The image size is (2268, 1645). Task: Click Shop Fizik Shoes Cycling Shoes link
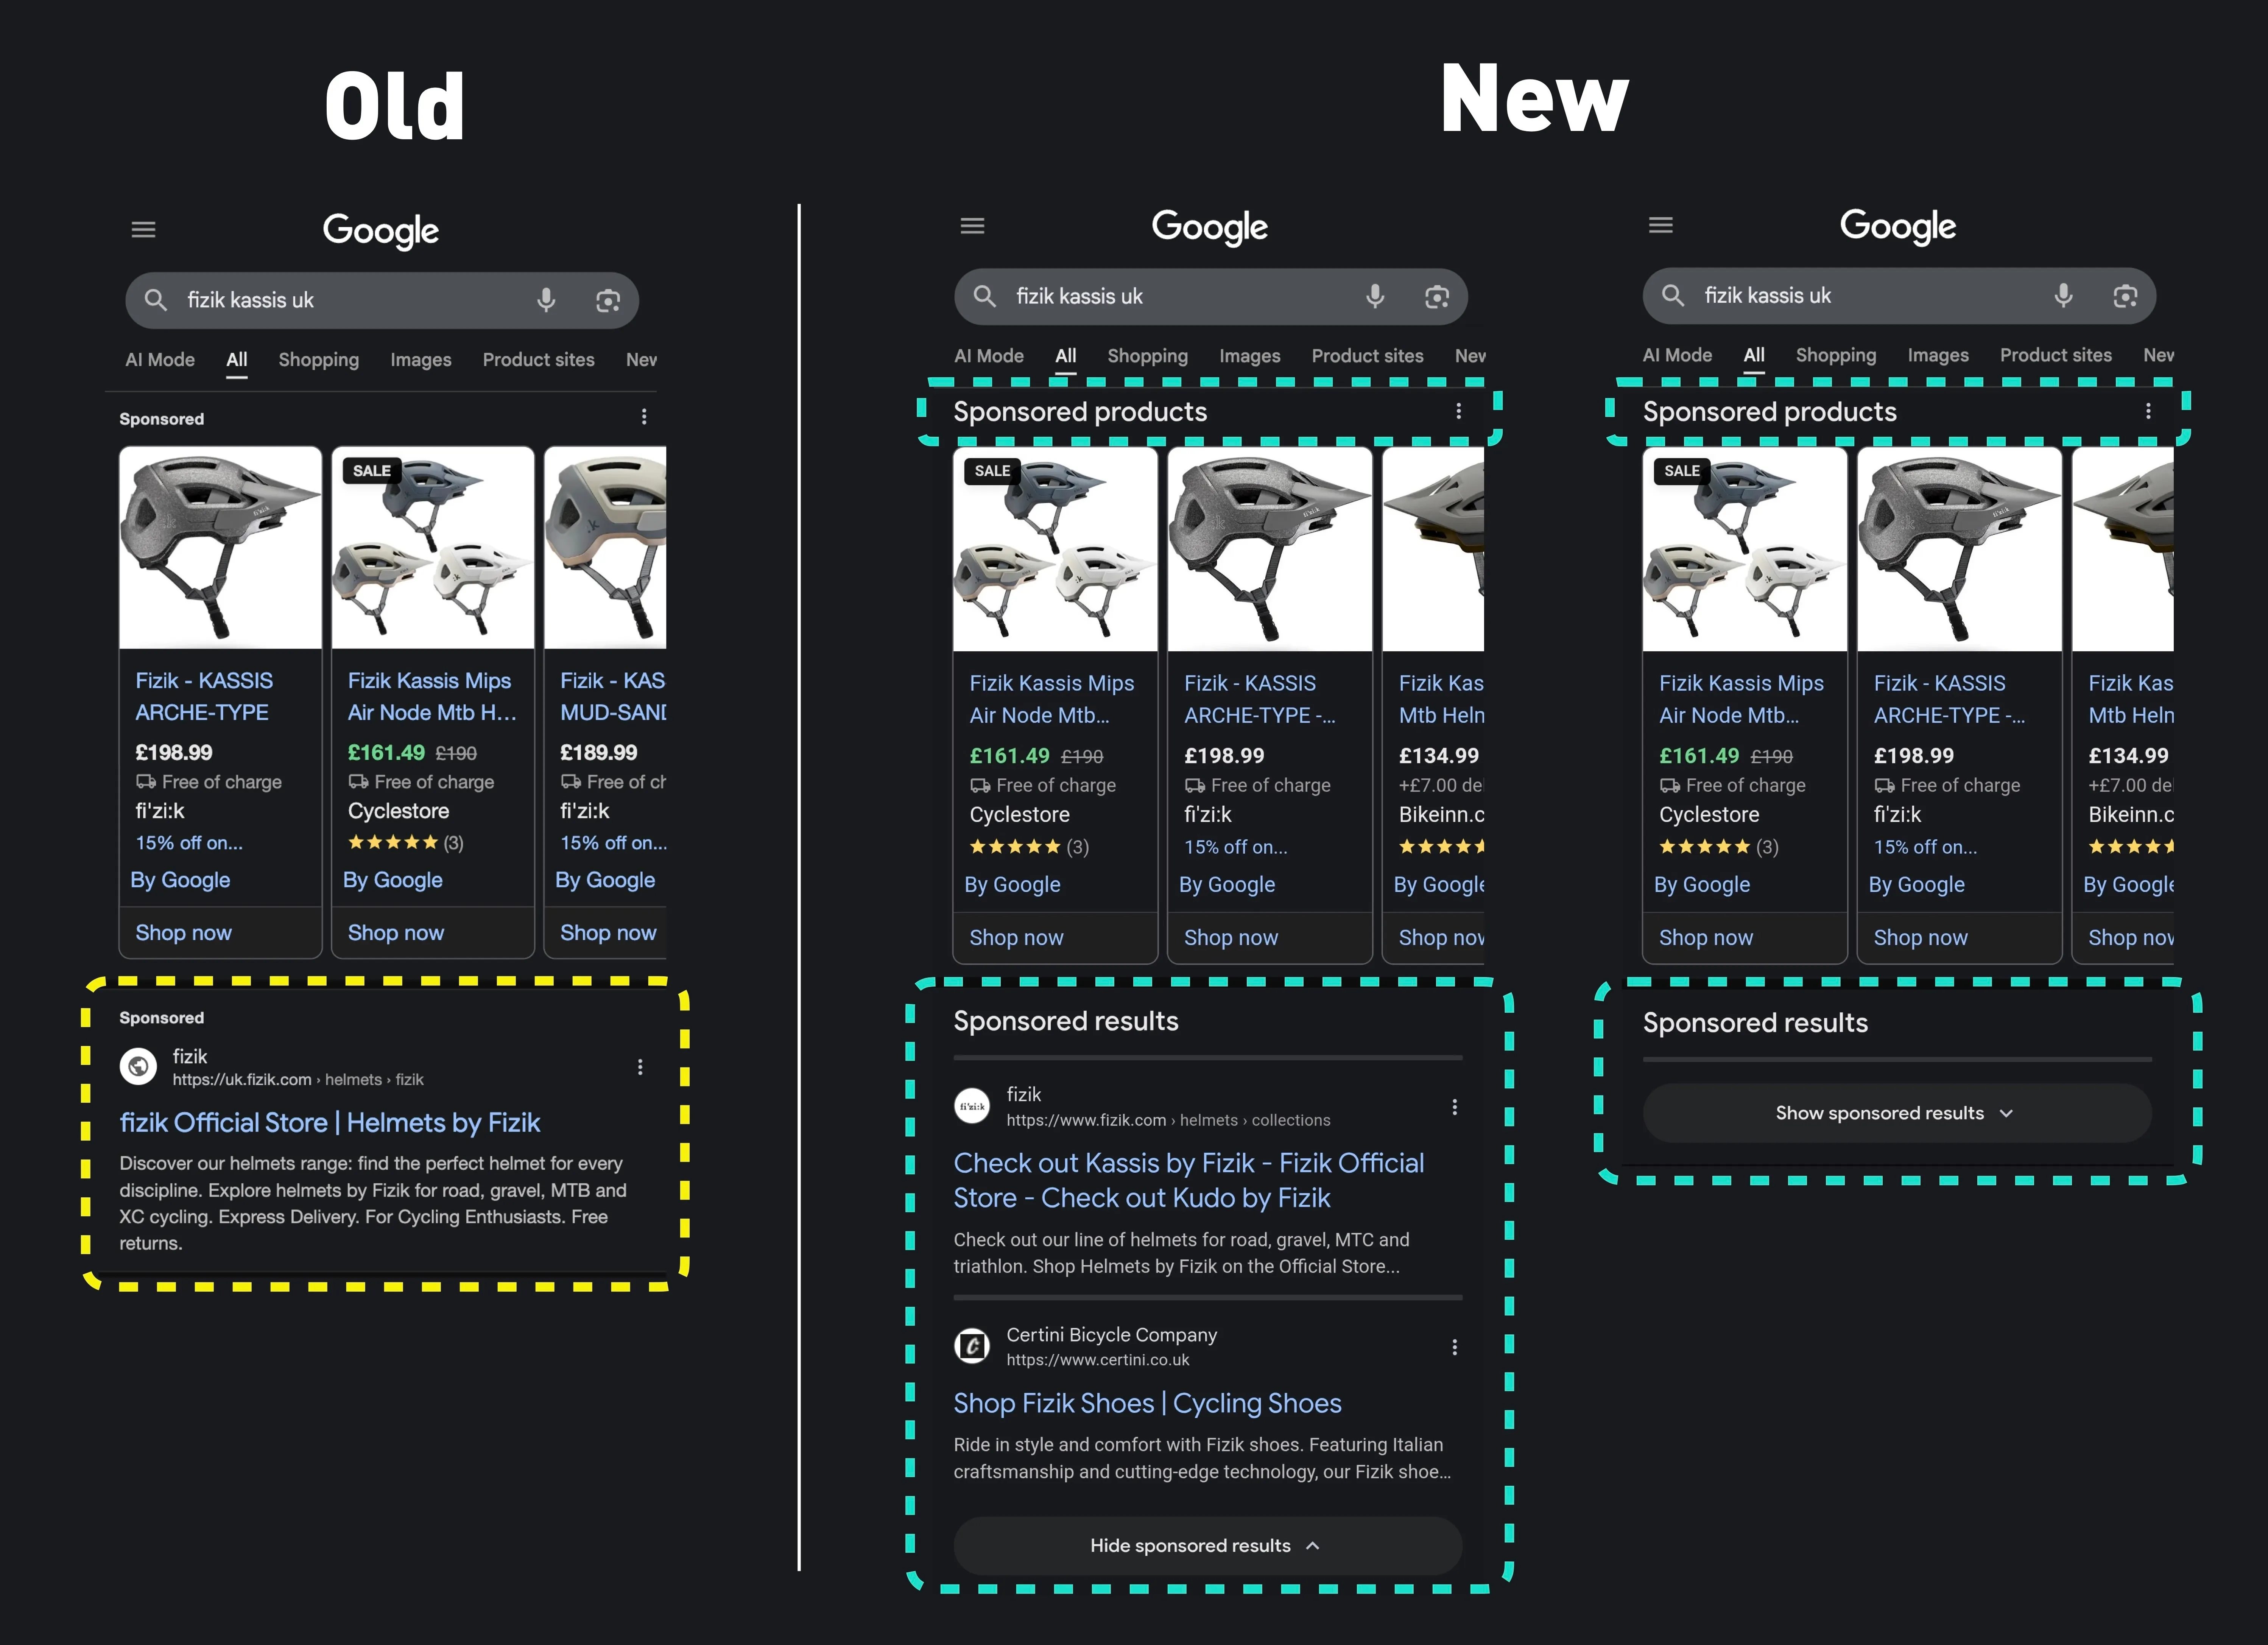coord(1147,1403)
